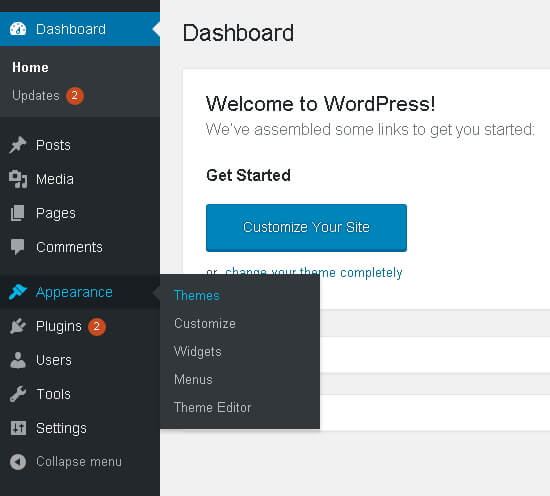The width and height of the screenshot is (550, 496).
Task: Click the Posts pushpin icon
Action: pos(18,145)
